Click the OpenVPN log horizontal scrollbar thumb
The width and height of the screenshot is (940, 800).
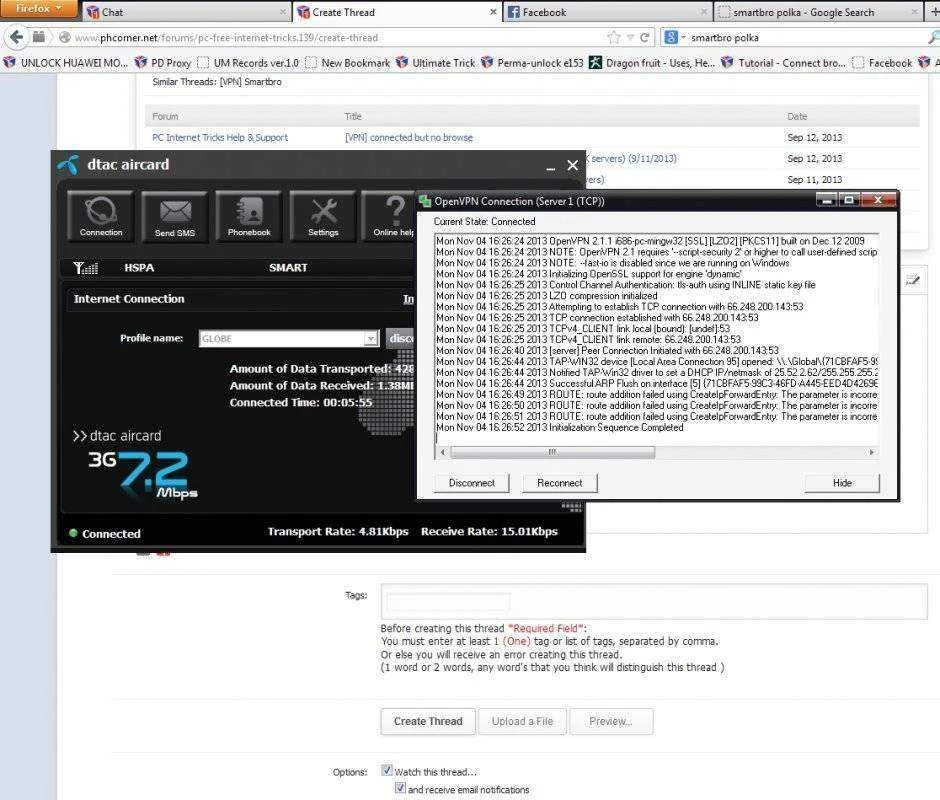pos(552,452)
